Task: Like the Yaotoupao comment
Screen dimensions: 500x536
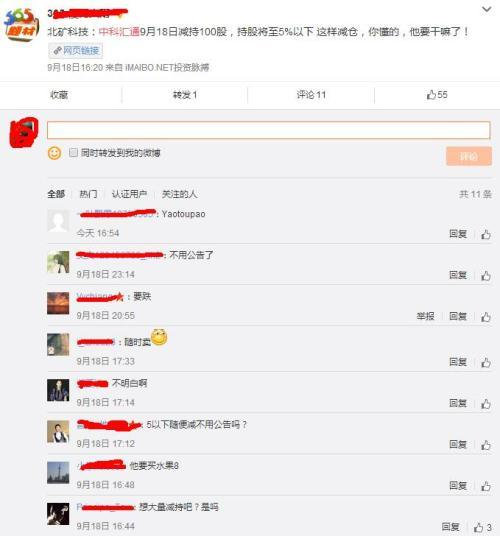Action: point(486,234)
